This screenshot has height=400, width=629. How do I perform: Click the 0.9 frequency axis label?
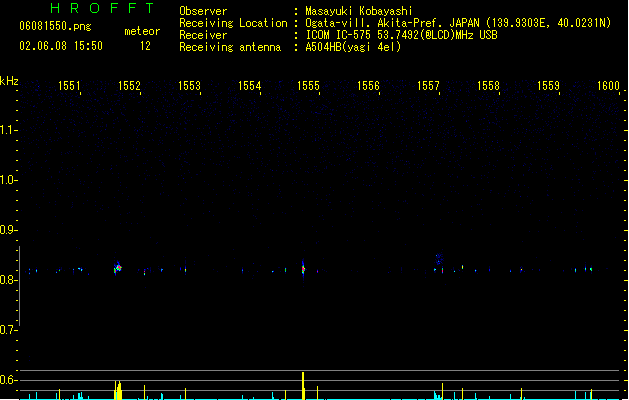8,230
